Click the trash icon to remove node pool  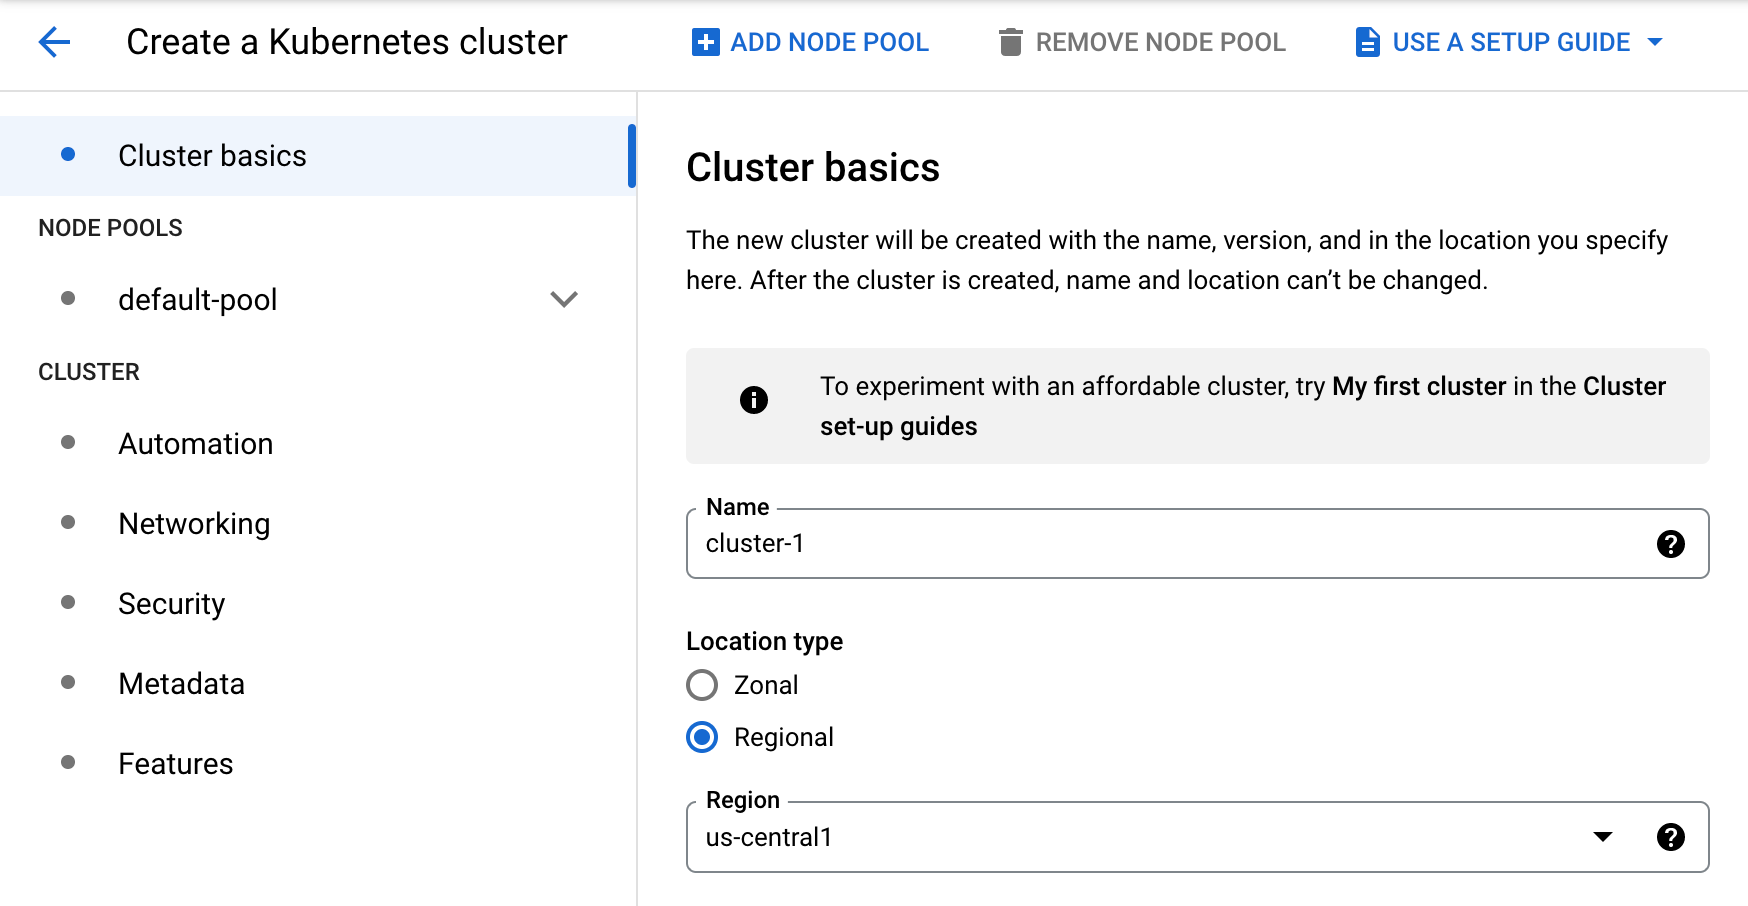click(x=1011, y=41)
